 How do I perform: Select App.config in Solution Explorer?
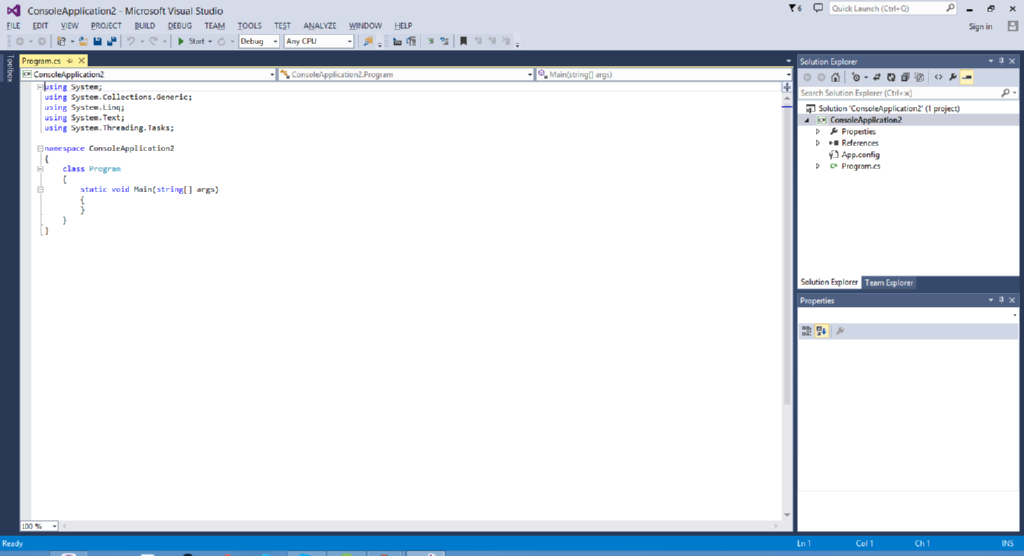pos(860,155)
